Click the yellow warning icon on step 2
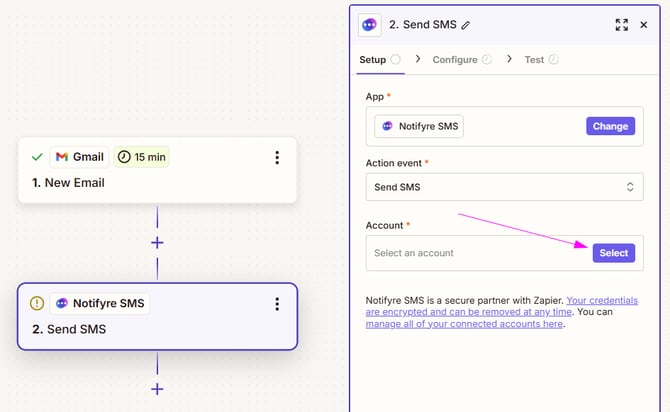670x412 pixels. pos(37,304)
